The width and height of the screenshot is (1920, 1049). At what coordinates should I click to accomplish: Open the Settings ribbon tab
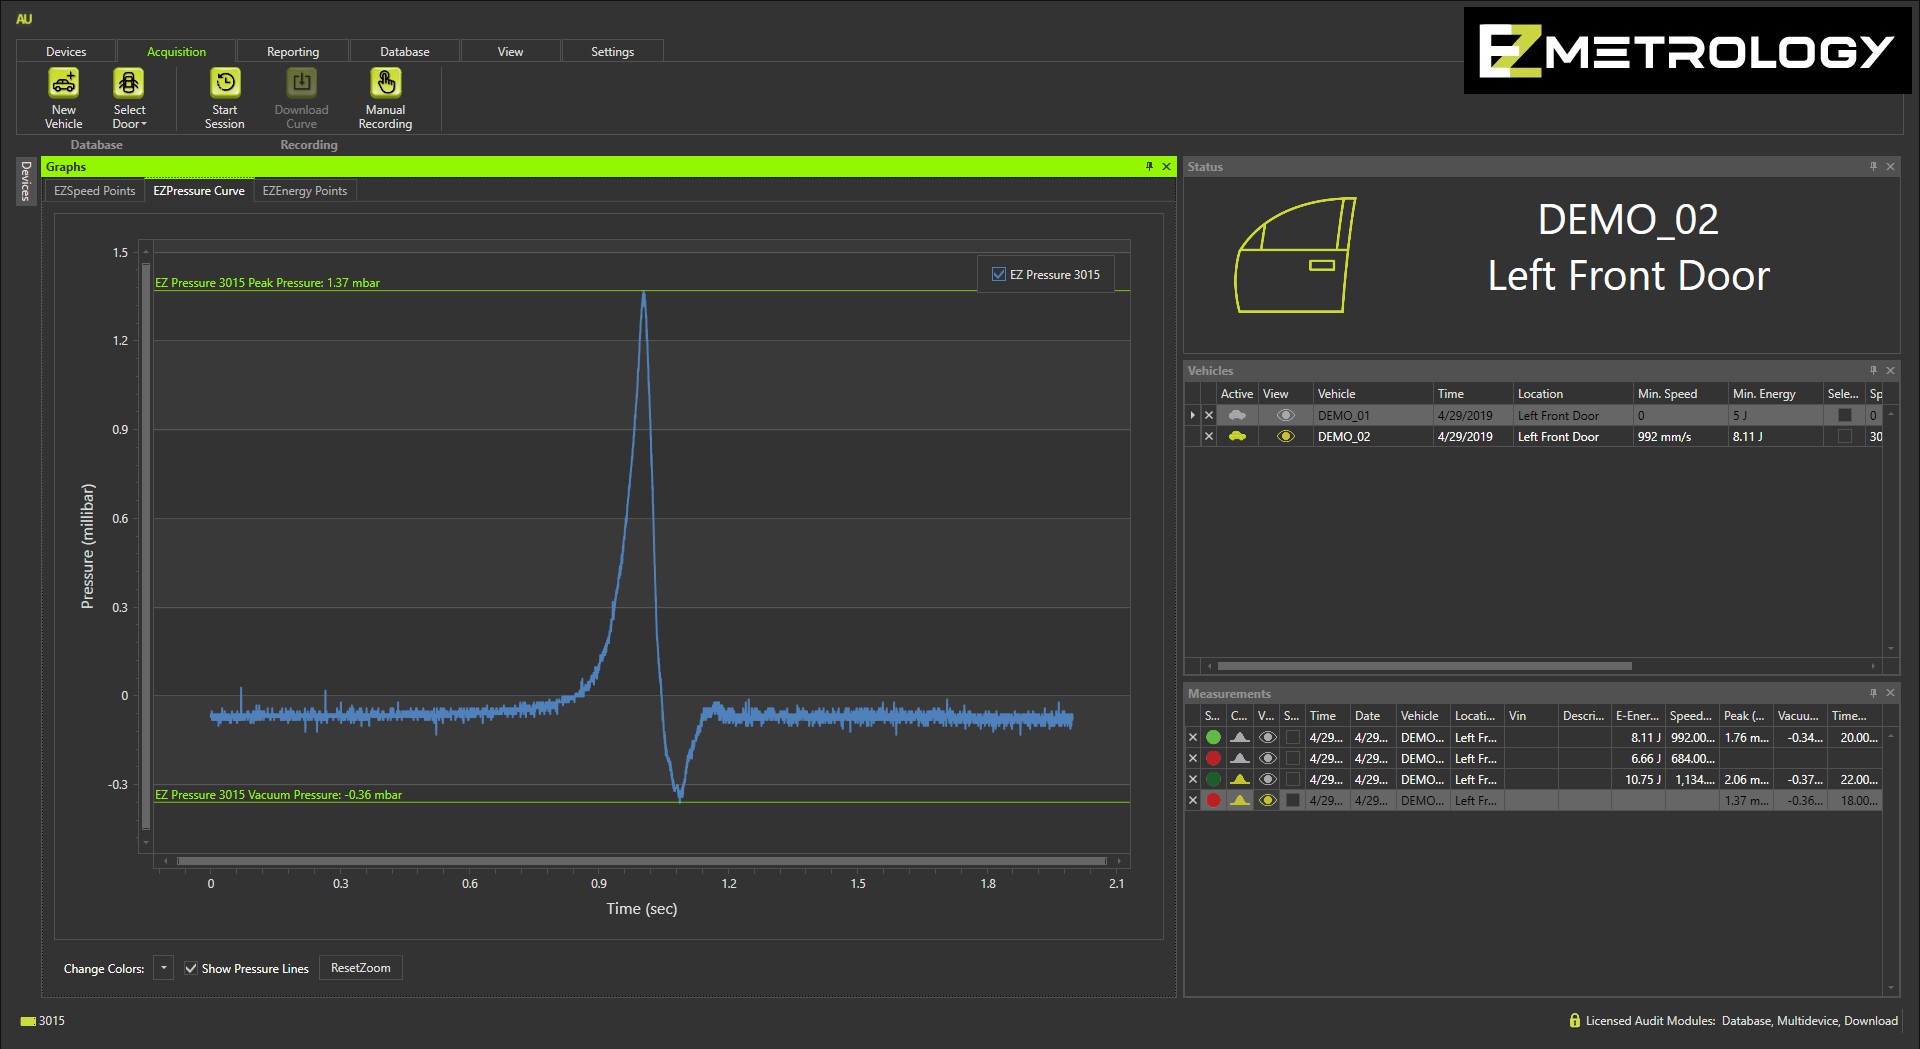612,51
